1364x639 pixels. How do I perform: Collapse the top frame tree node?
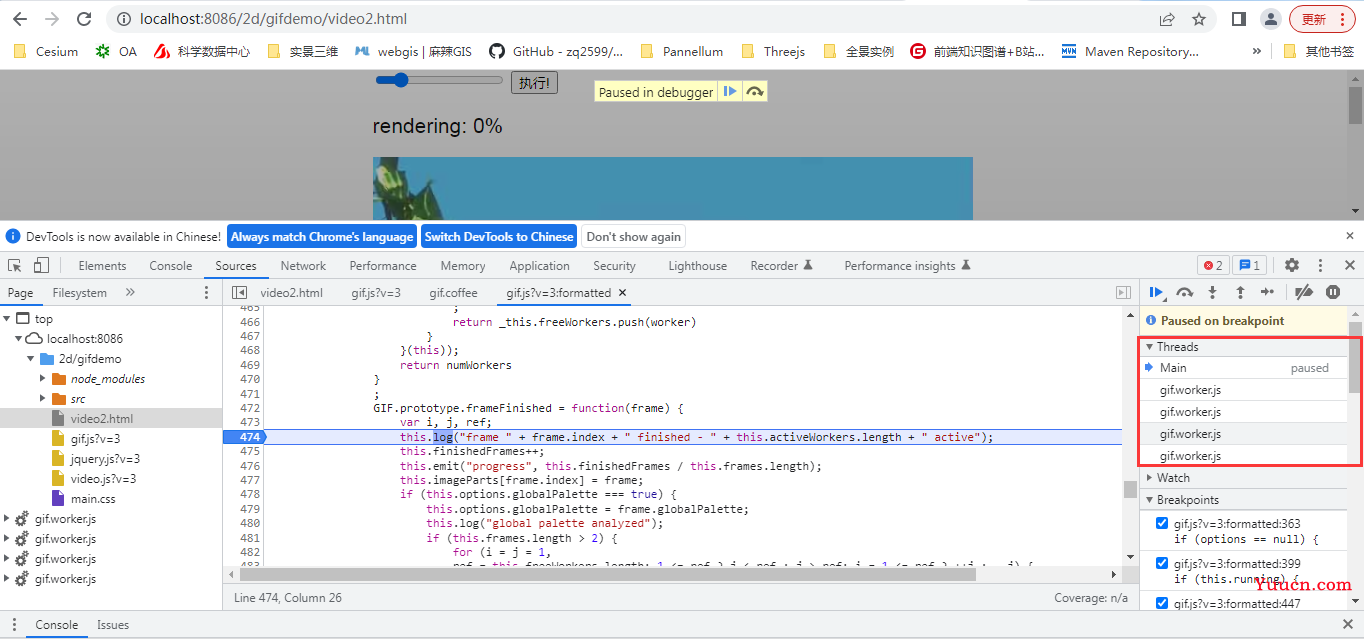7,318
